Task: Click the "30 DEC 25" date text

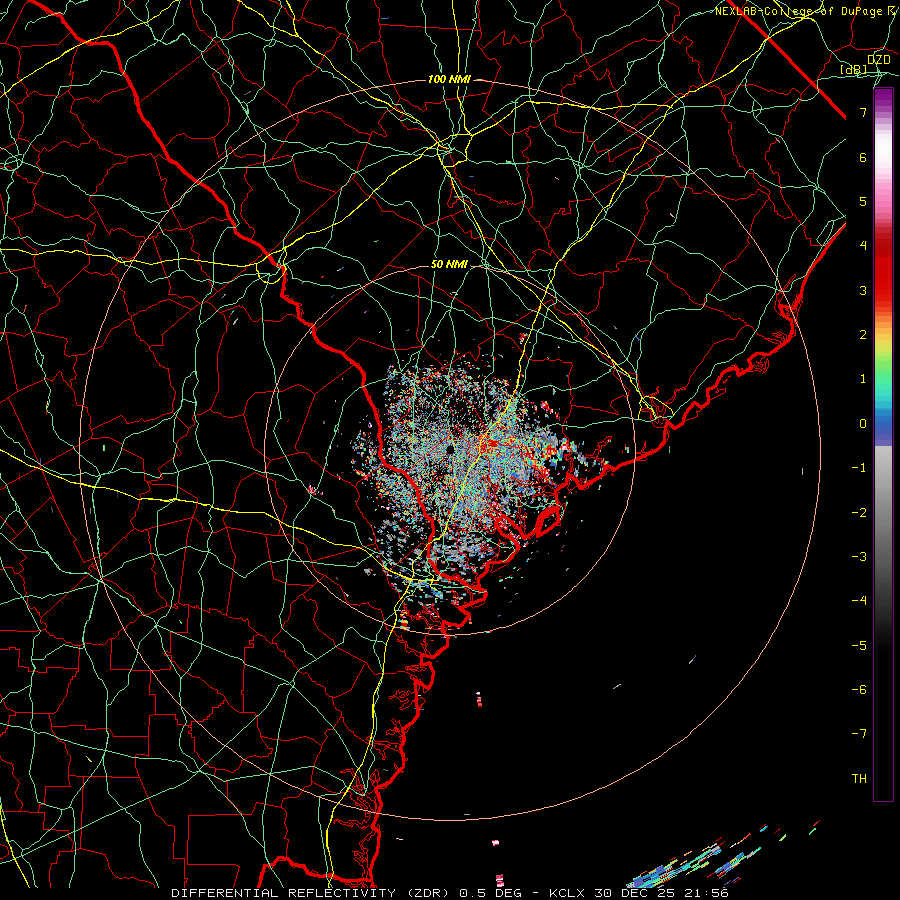Action: point(634,893)
